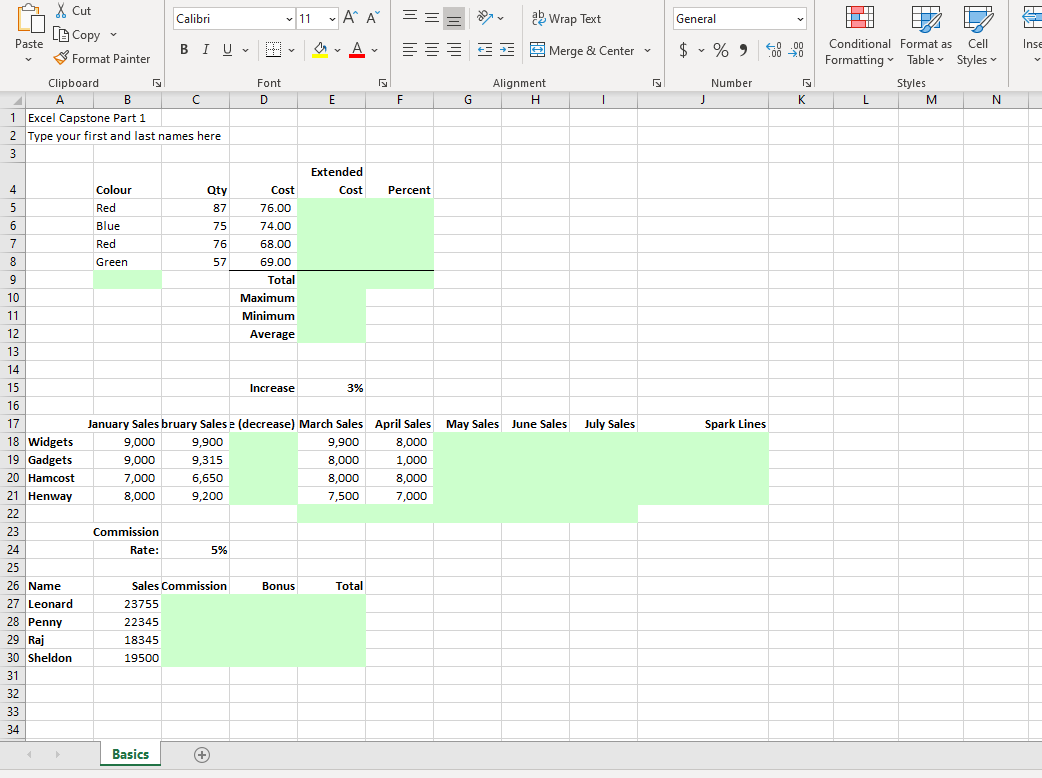Image resolution: width=1042 pixels, height=778 pixels.
Task: Expand Underline style arrow
Action: pyautogui.click(x=245, y=50)
